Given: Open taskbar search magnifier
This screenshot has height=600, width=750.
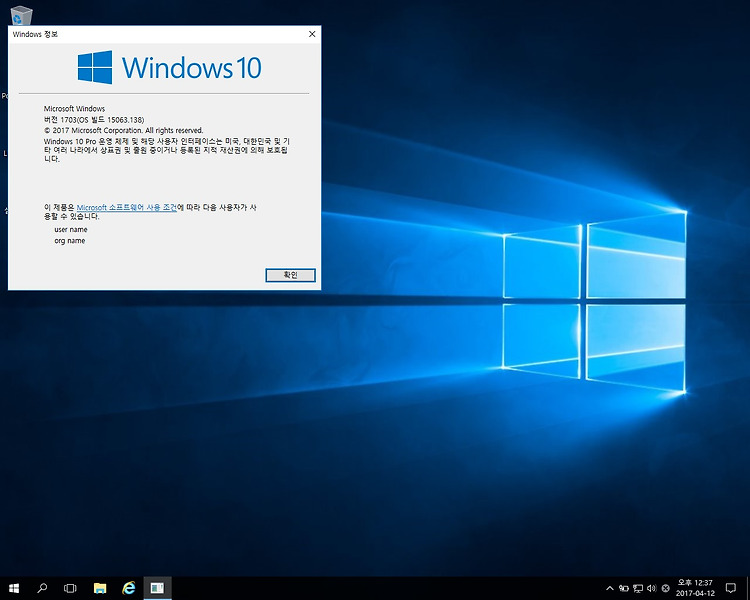Looking at the screenshot, I should (x=42, y=588).
